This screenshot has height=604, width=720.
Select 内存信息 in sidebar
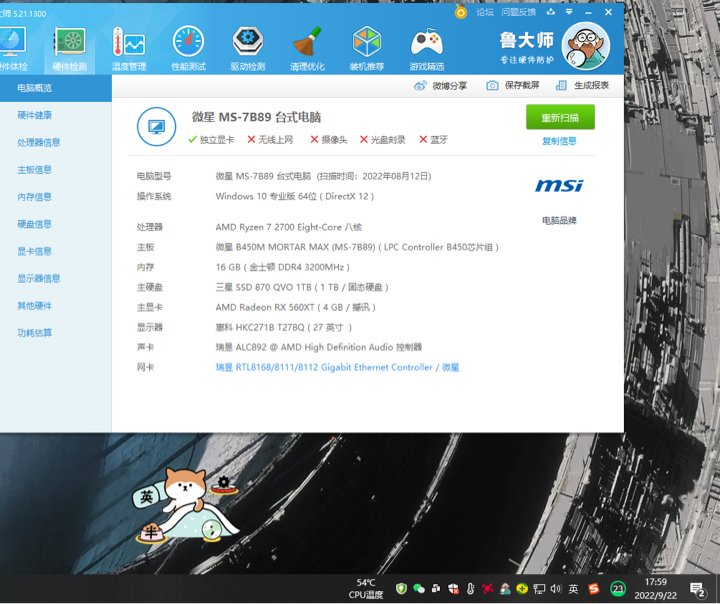pyautogui.click(x=34, y=197)
